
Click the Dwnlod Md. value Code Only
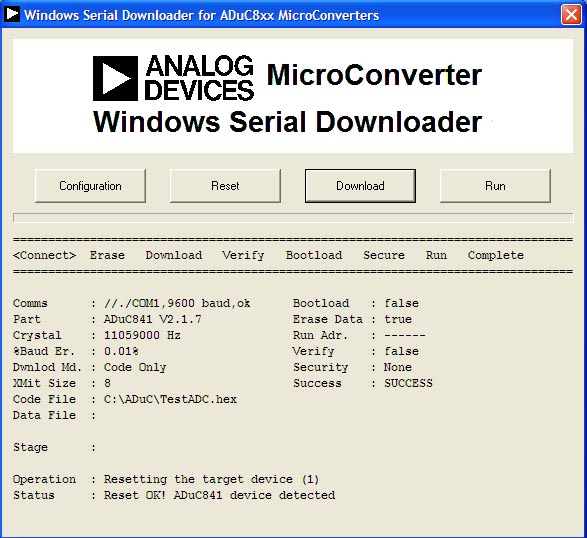(x=135, y=367)
